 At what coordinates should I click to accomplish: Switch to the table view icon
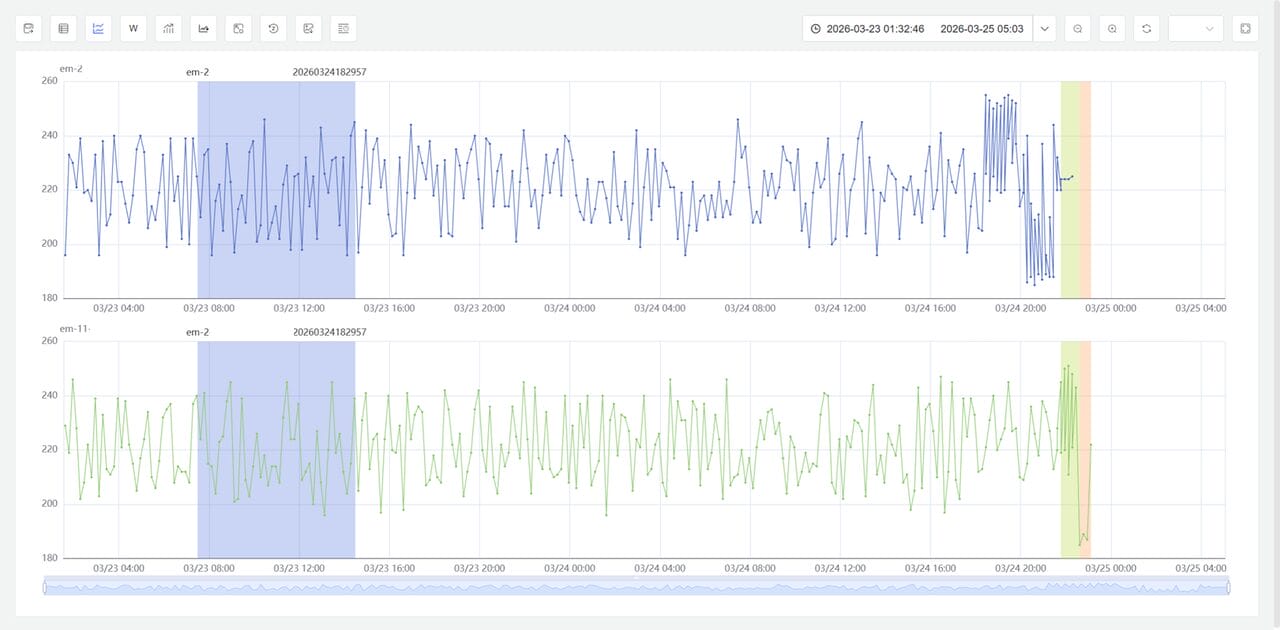click(64, 29)
